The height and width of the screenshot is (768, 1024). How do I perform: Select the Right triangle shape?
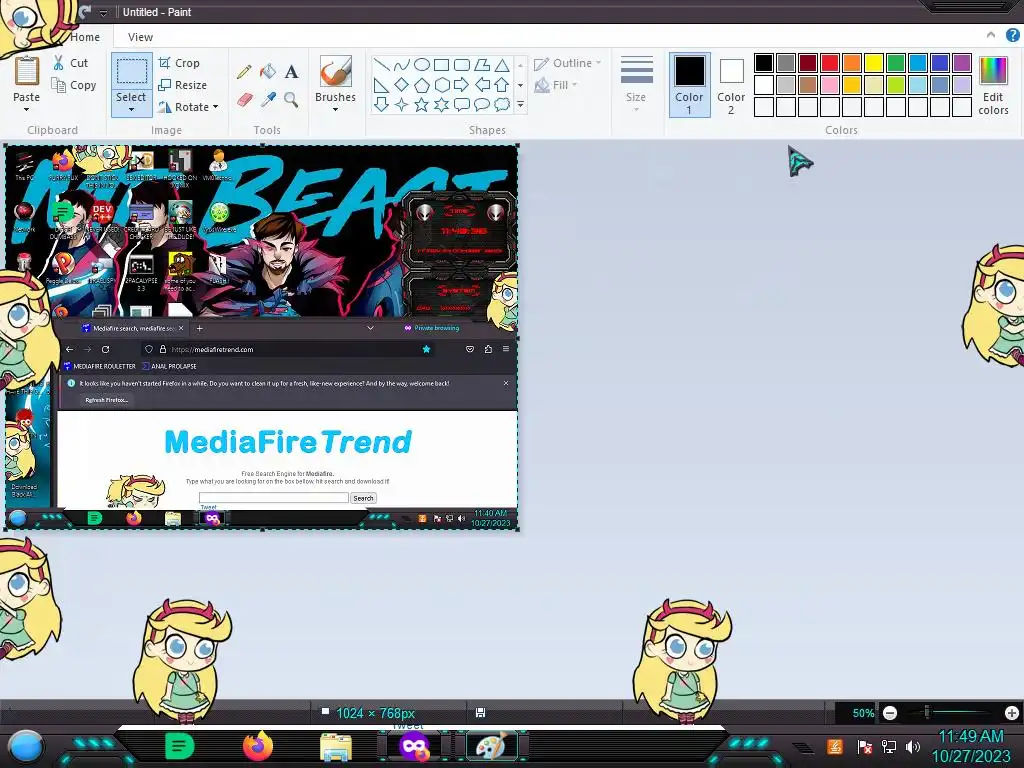pyautogui.click(x=381, y=85)
